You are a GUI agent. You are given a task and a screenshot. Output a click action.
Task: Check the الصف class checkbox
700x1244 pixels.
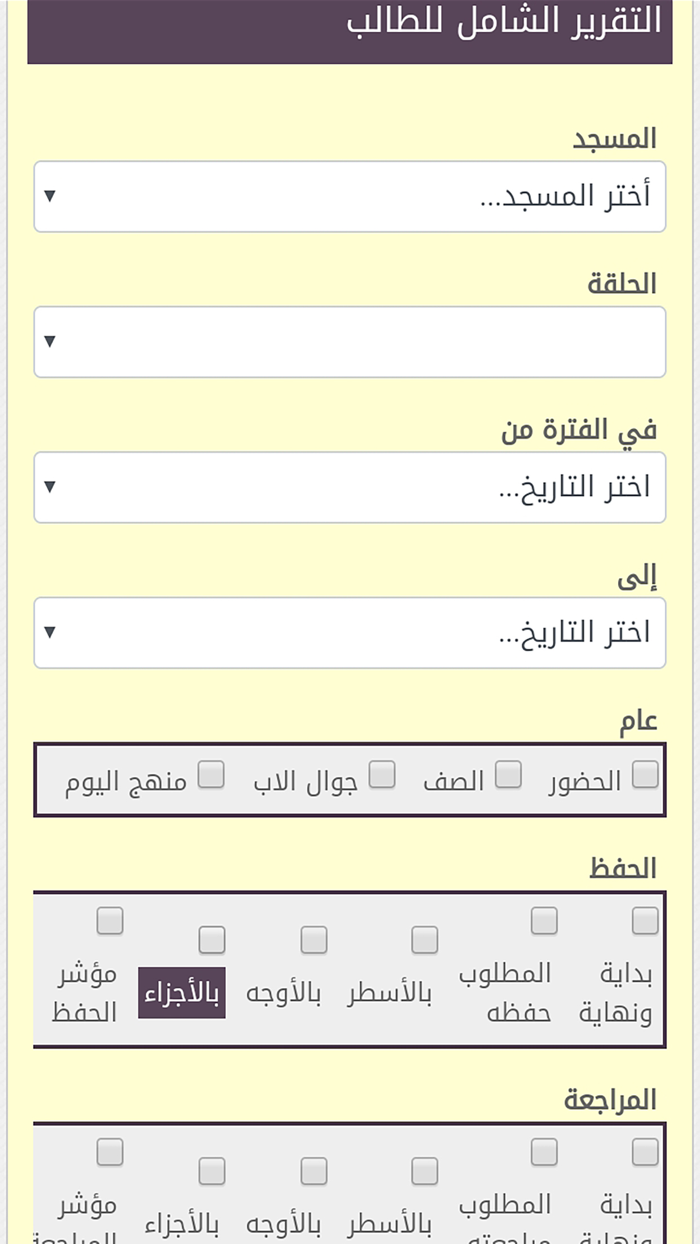click(x=509, y=771)
